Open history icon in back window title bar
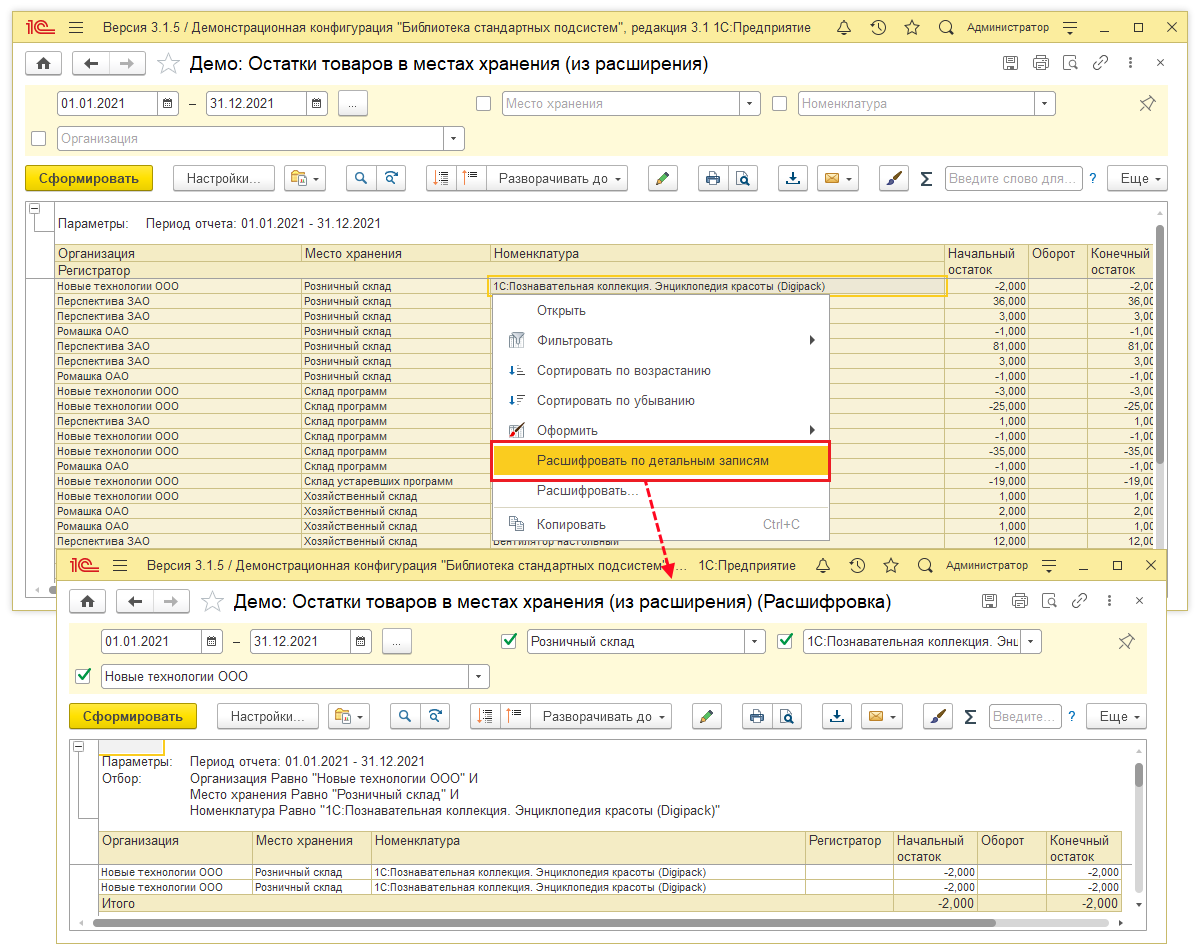Screen dimensions: 1195x946 tap(878, 27)
